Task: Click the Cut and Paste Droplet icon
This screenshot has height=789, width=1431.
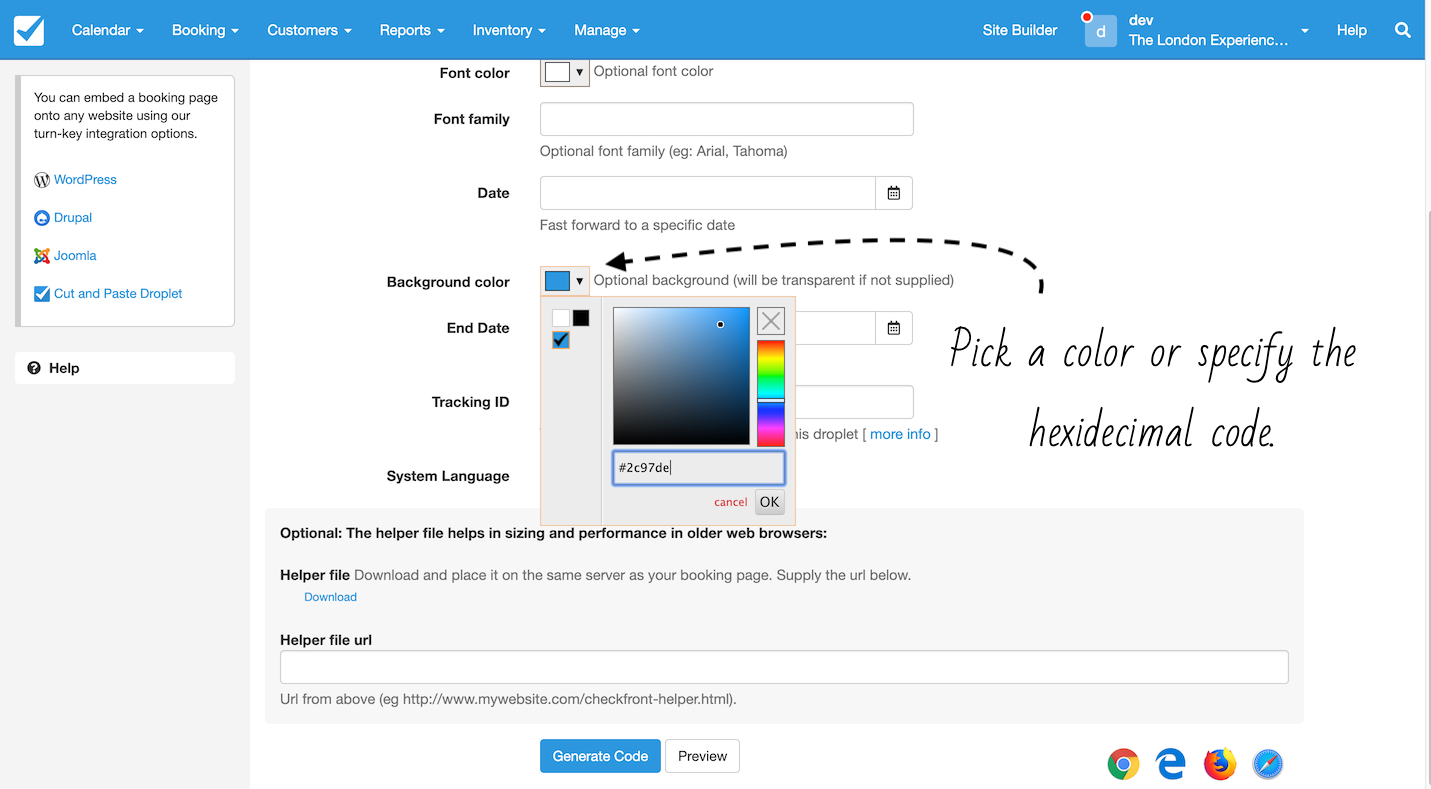Action: pos(42,294)
